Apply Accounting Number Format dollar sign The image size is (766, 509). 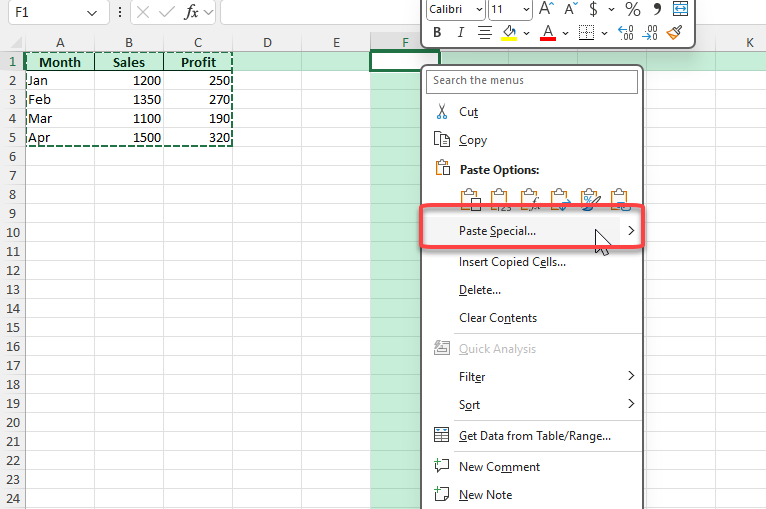[594, 9]
